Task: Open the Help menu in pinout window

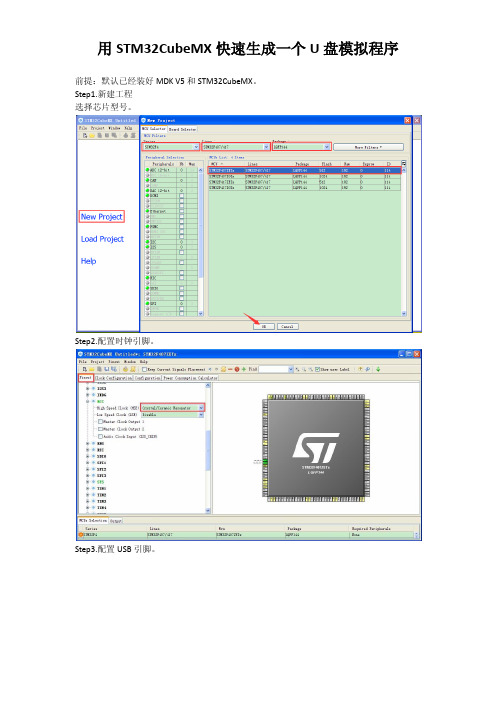Action: click(144, 361)
